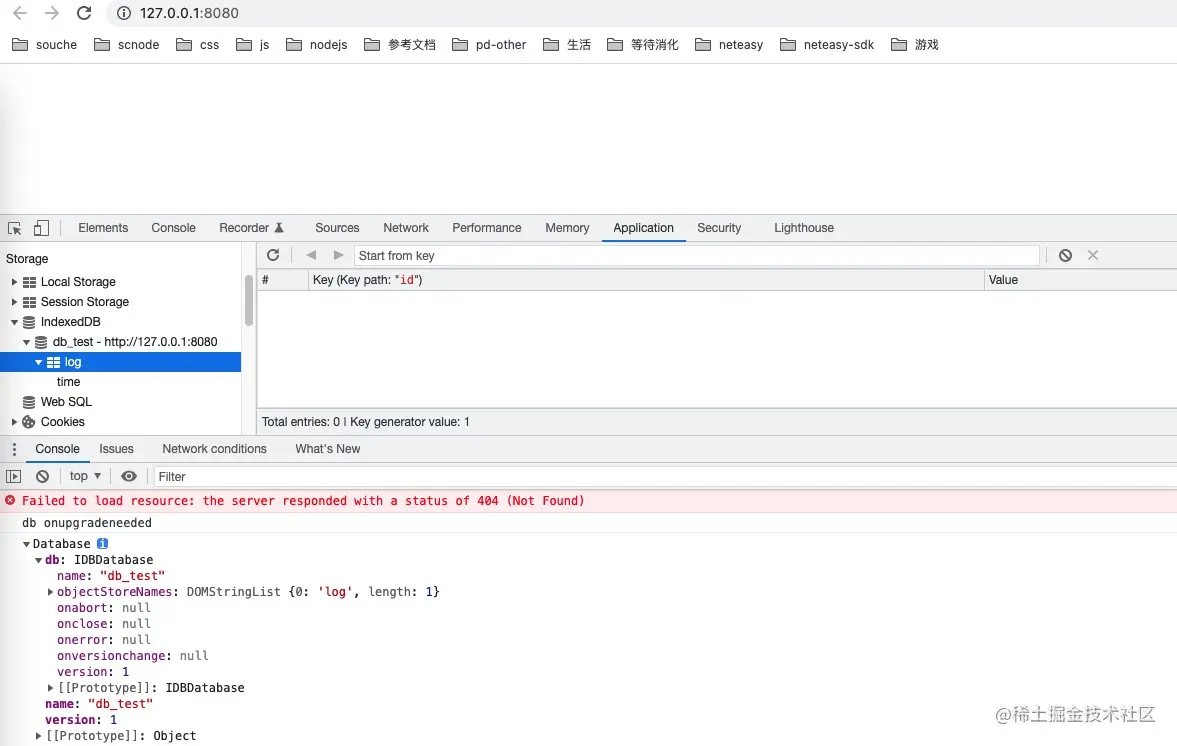Switch to the Elements tab
The width and height of the screenshot is (1177, 746).
point(103,228)
